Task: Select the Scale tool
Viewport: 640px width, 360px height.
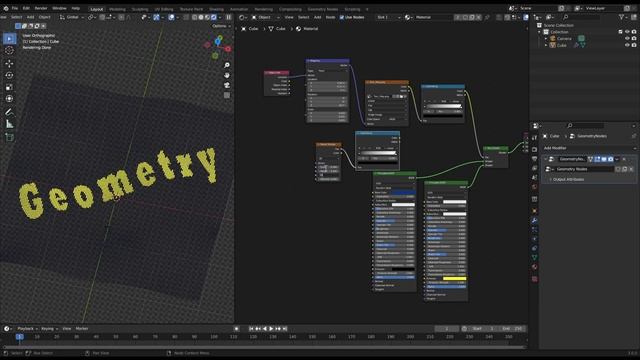Action: pos(9,87)
